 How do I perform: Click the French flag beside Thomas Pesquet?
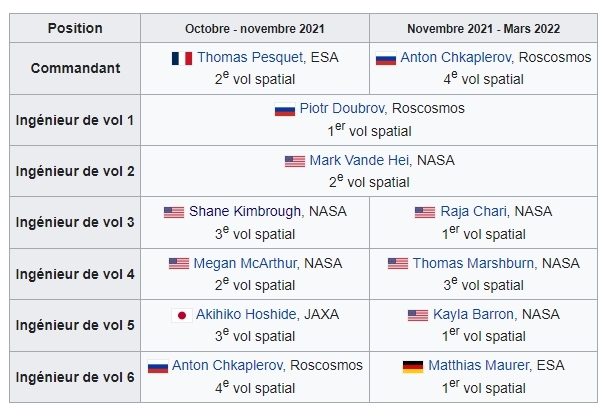[182, 59]
